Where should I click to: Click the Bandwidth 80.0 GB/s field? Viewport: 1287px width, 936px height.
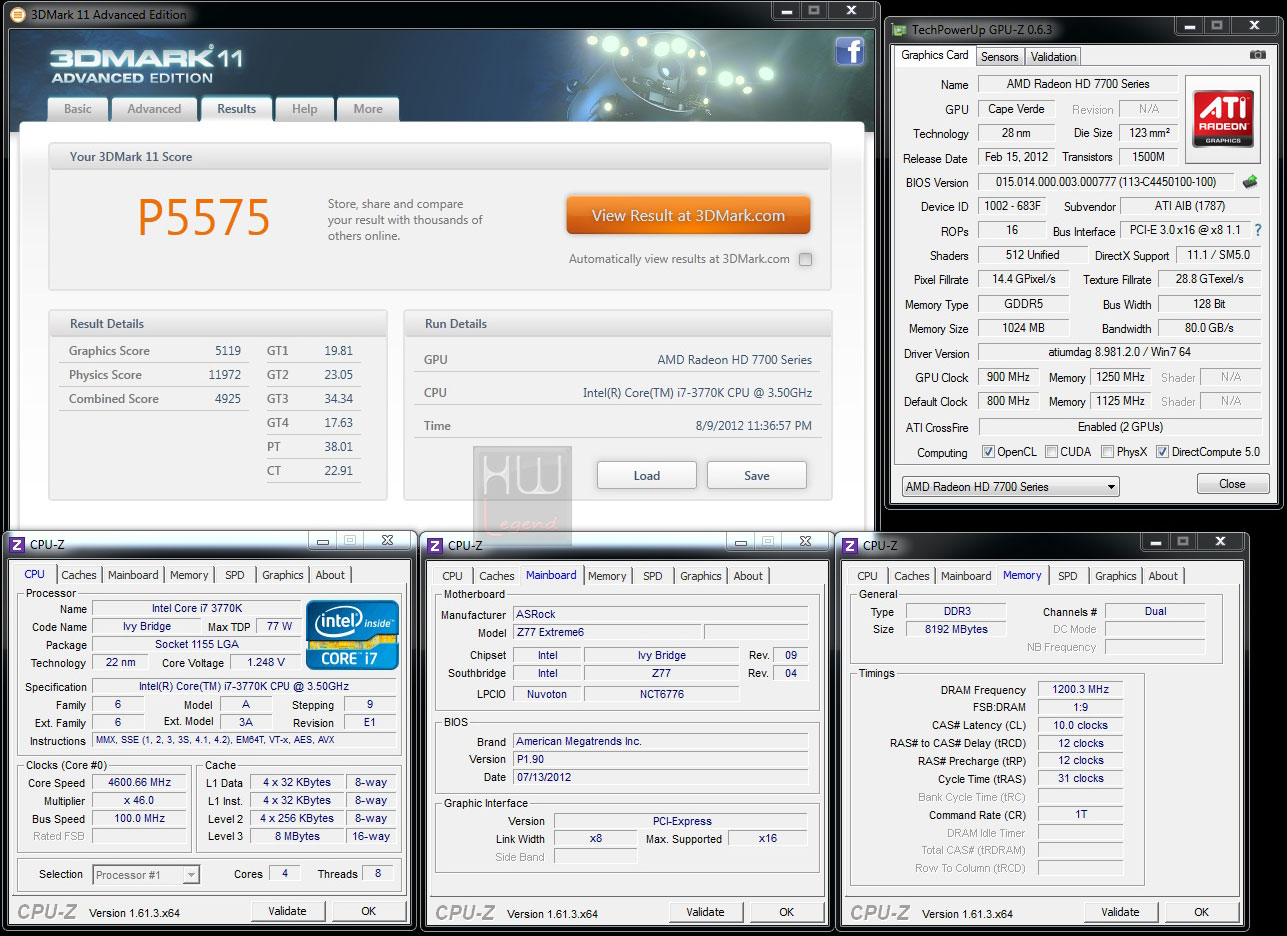pyautogui.click(x=1209, y=328)
